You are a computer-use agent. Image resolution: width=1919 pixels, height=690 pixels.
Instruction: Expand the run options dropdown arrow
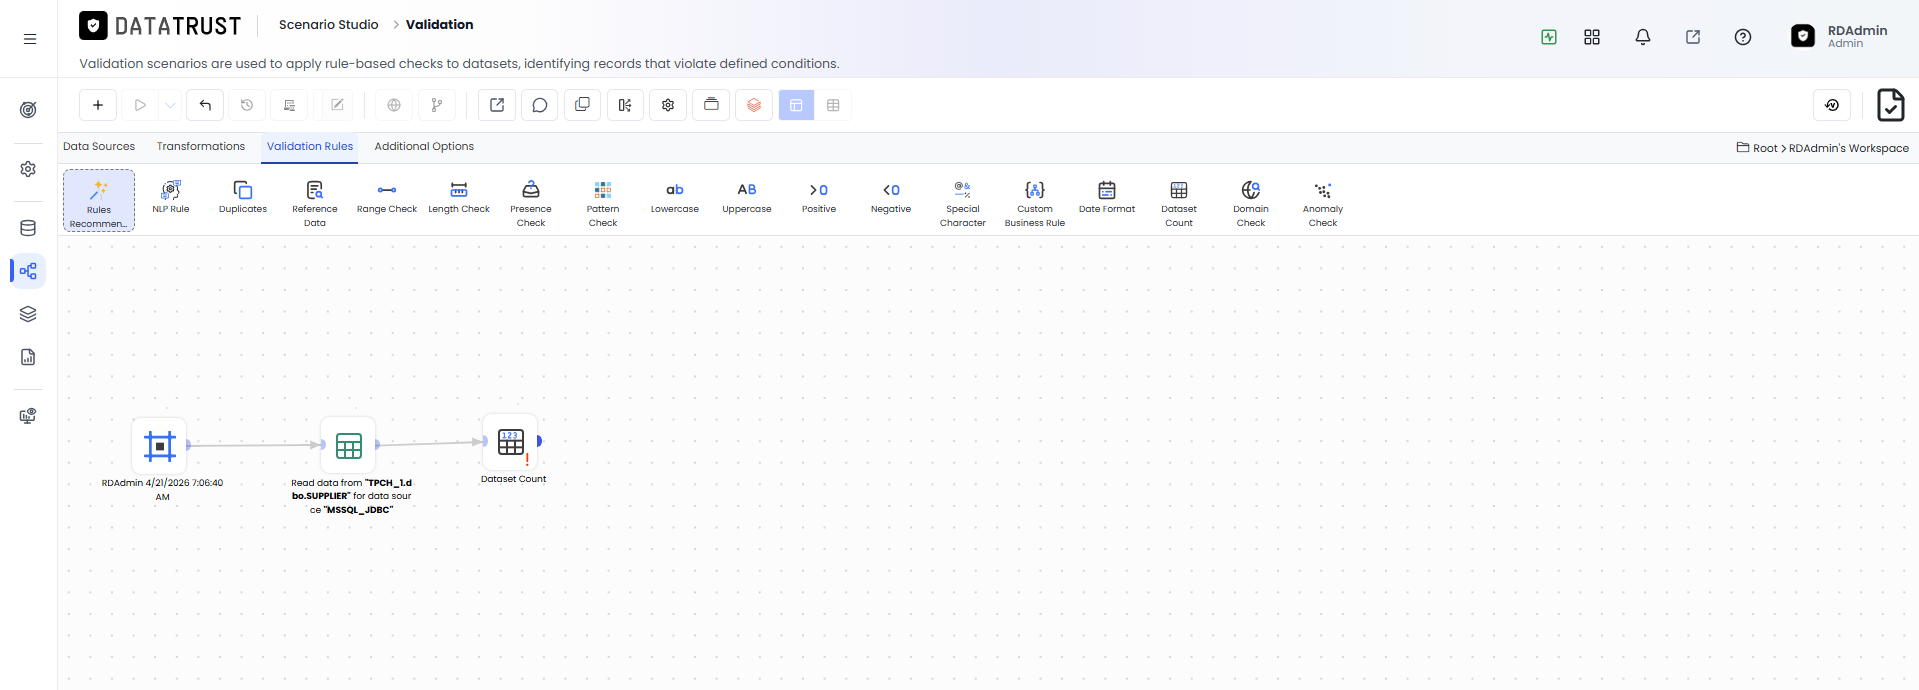pos(170,105)
